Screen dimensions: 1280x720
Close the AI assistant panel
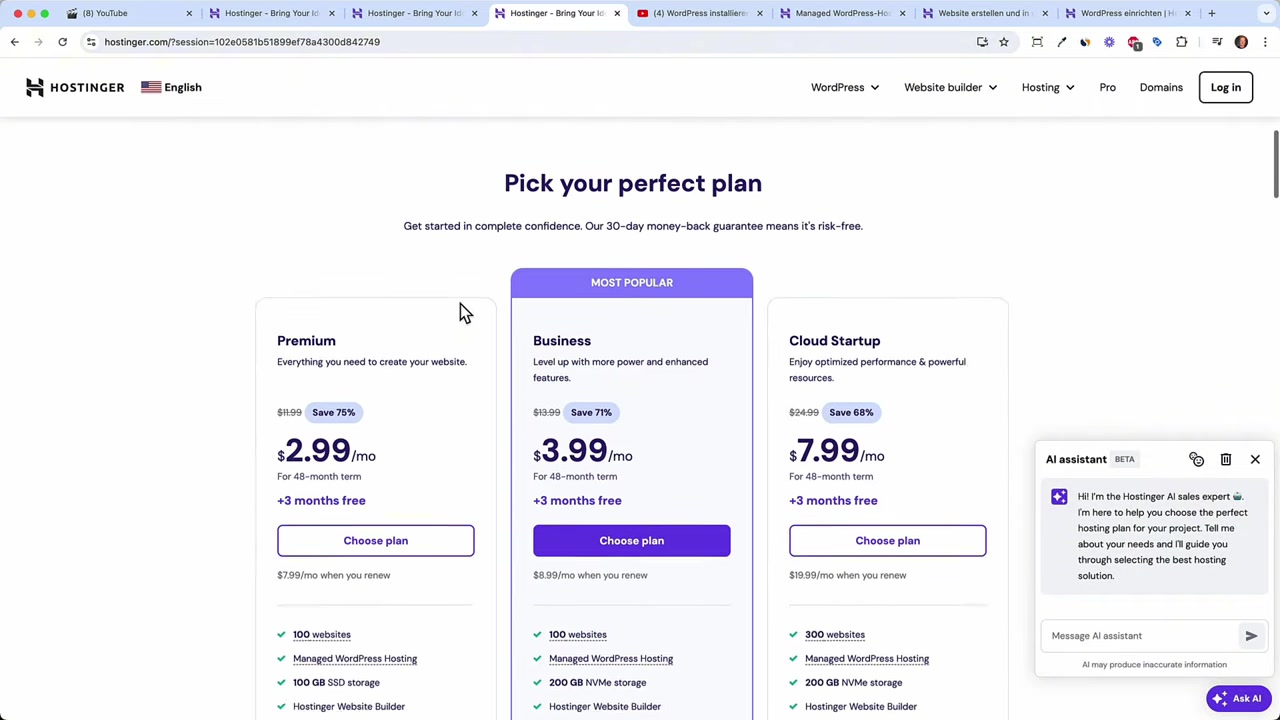click(1255, 460)
